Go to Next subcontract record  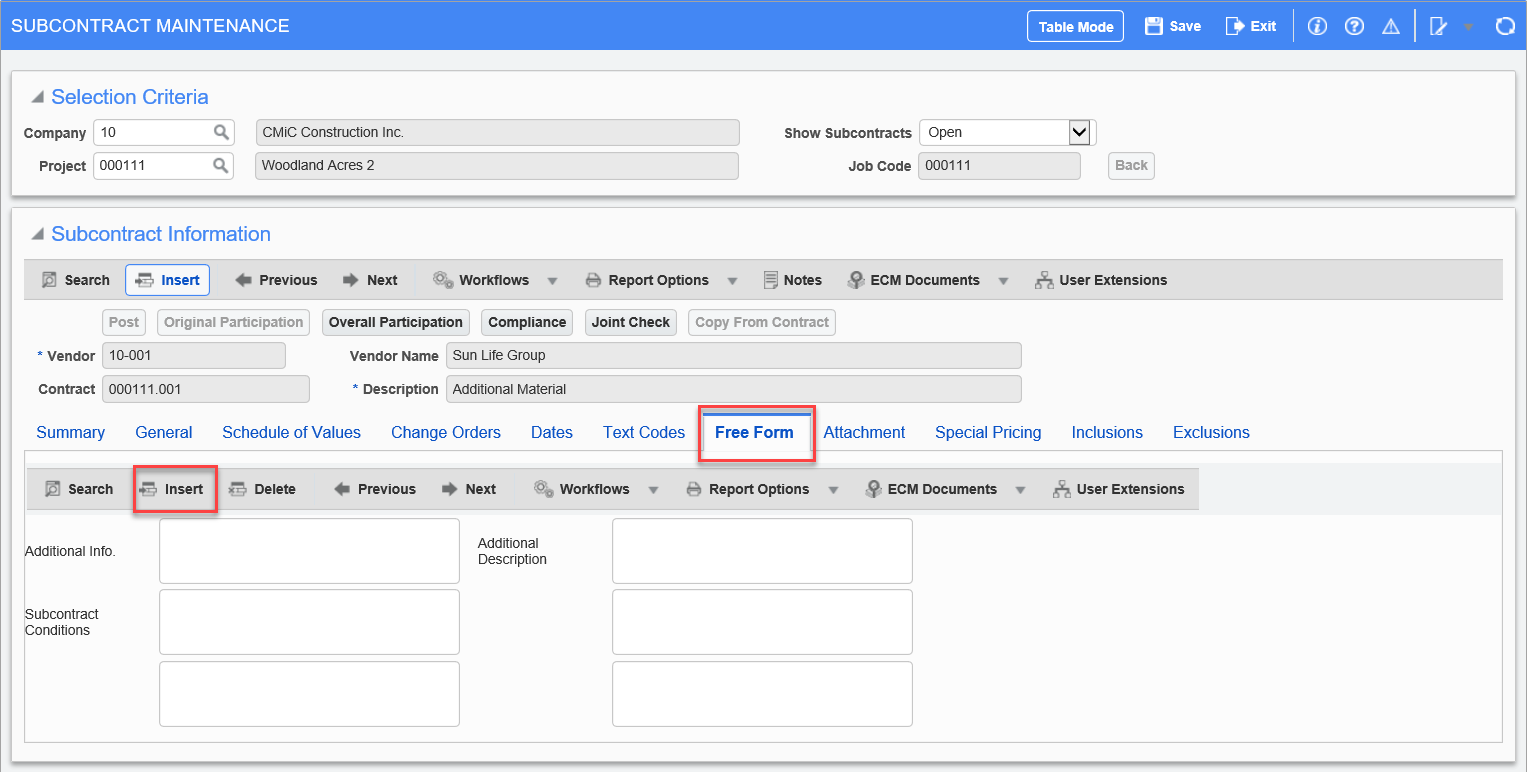coord(370,280)
